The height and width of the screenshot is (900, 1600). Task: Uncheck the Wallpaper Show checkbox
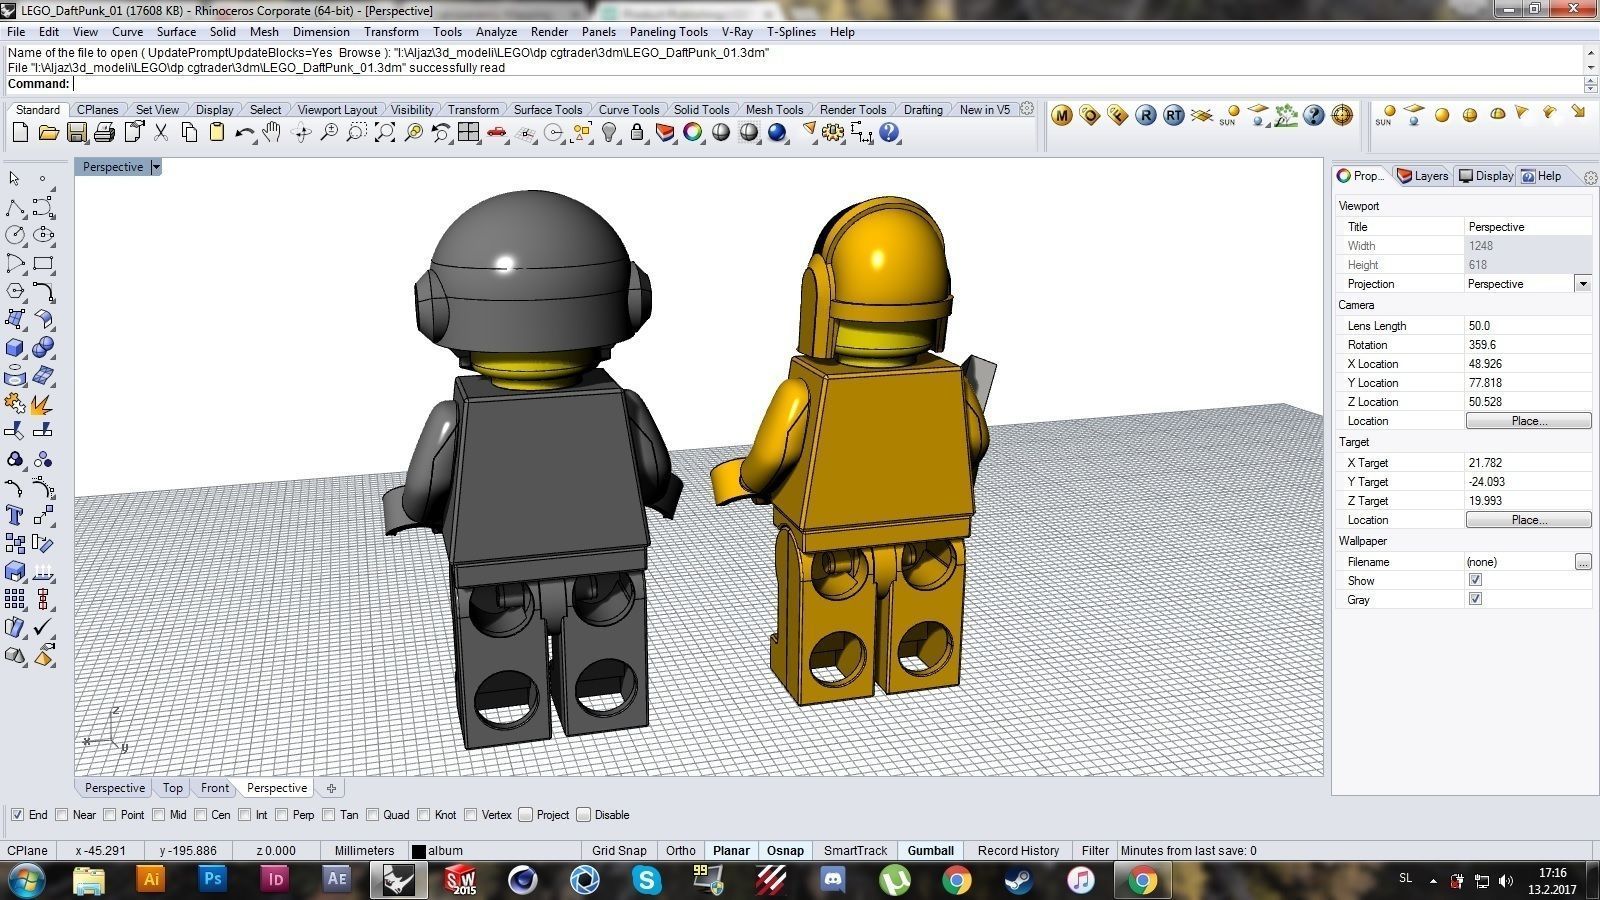tap(1475, 580)
